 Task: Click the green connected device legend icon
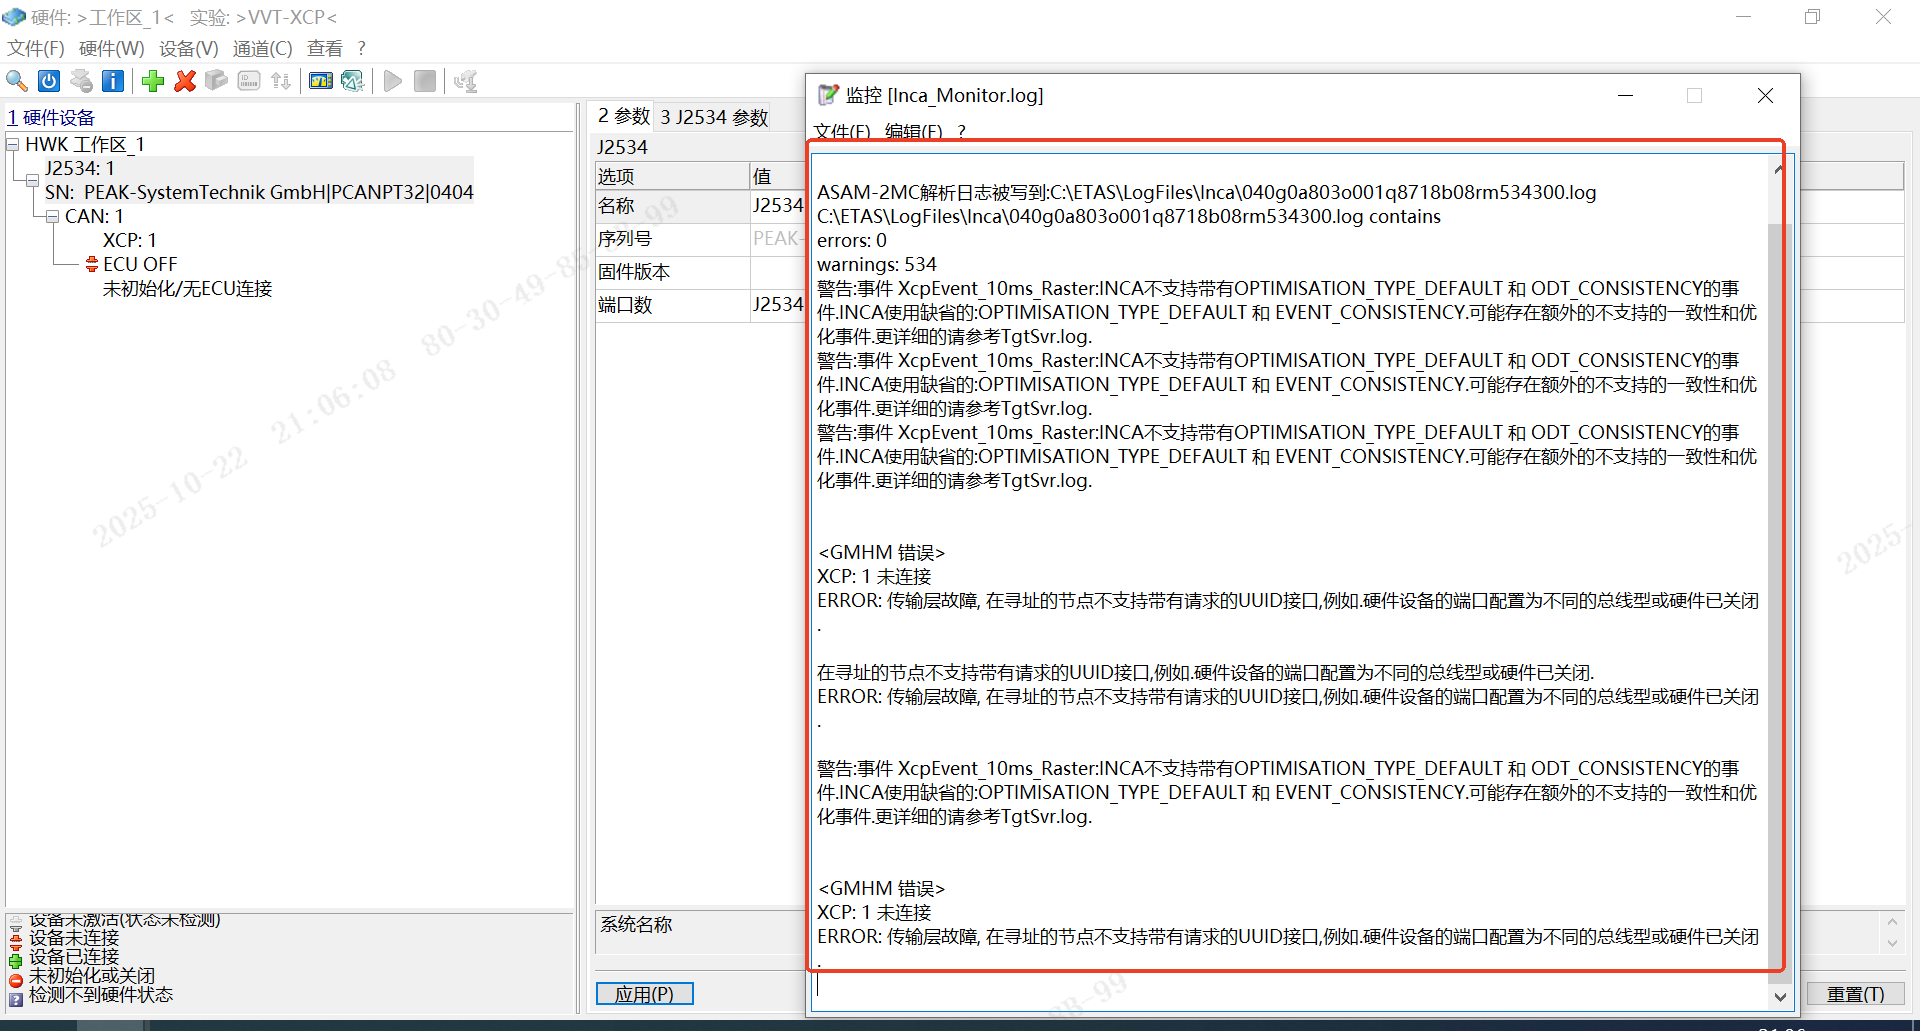coord(15,960)
